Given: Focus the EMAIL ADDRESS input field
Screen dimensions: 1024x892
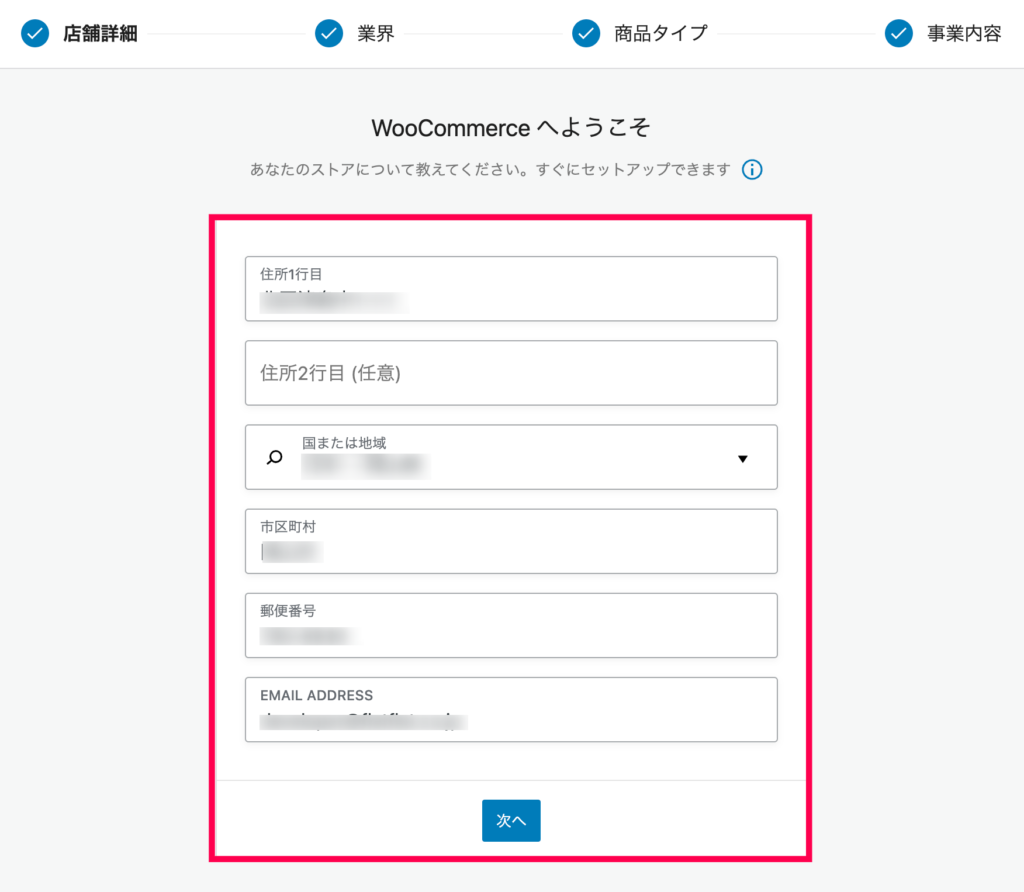Looking at the screenshot, I should pyautogui.click(x=511, y=710).
